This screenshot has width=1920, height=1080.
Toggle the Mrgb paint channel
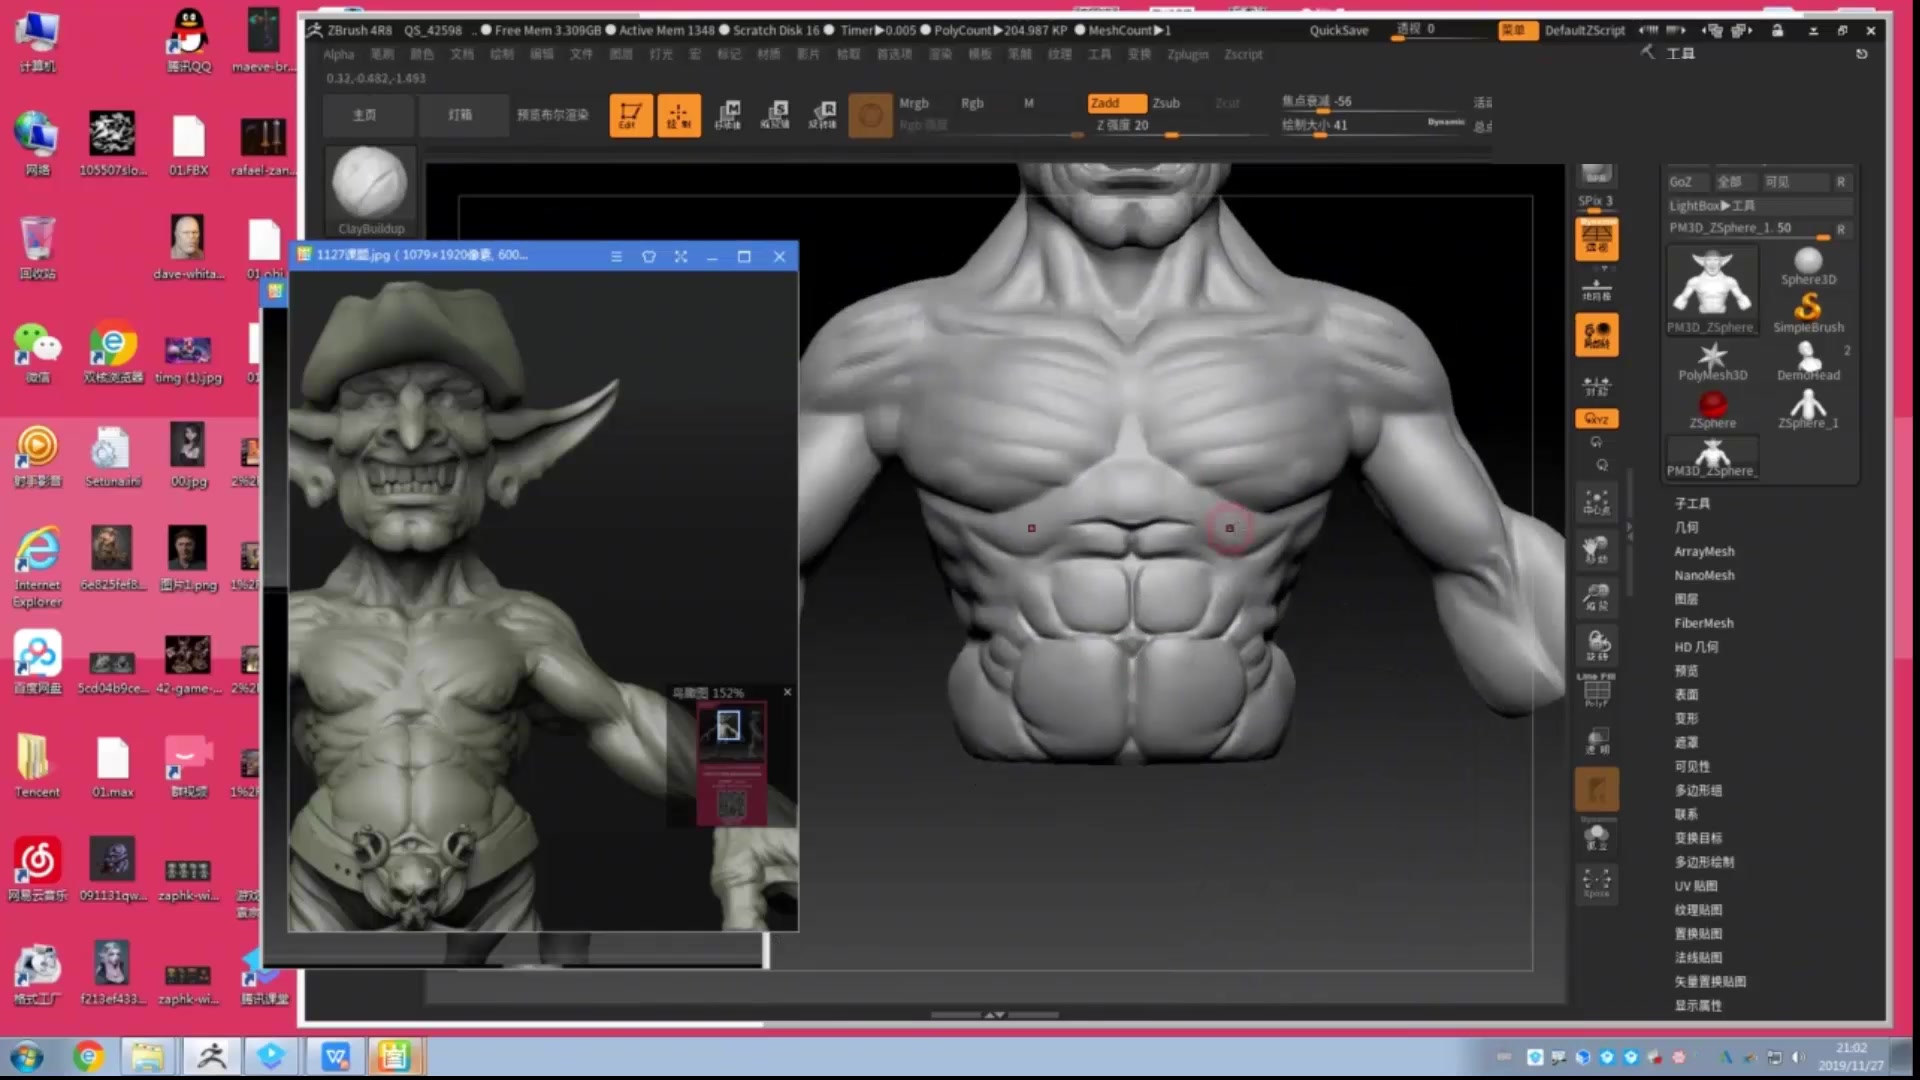(913, 102)
